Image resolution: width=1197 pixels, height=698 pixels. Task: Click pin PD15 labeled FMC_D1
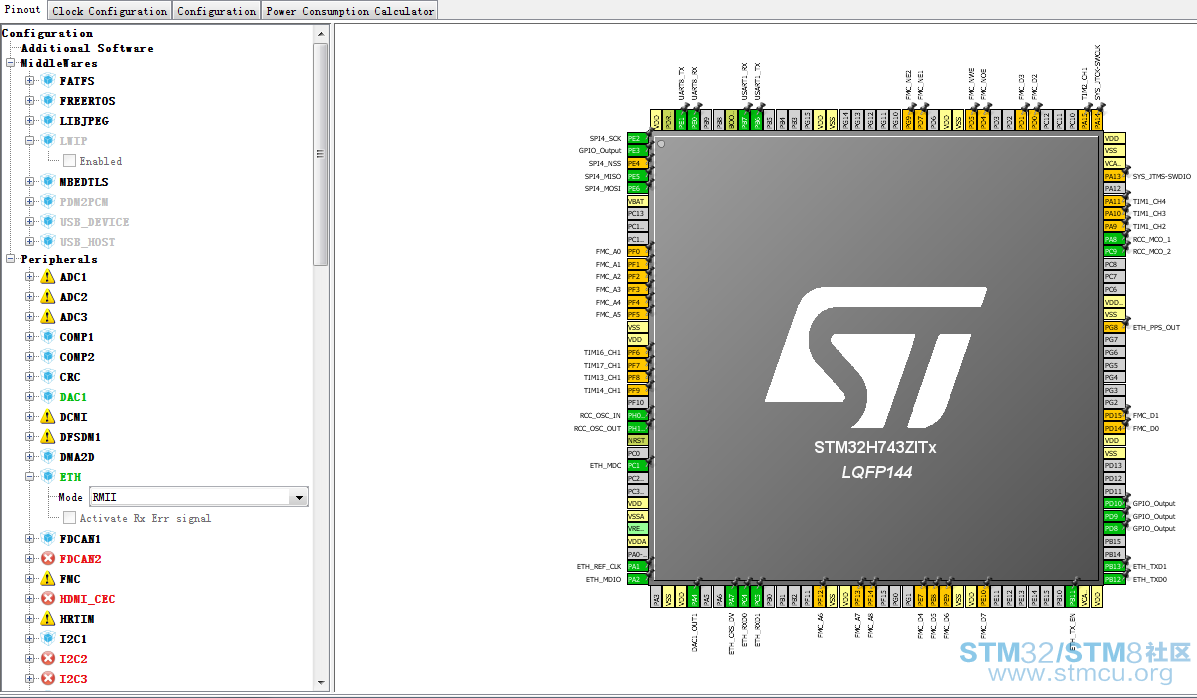[x=1114, y=415]
